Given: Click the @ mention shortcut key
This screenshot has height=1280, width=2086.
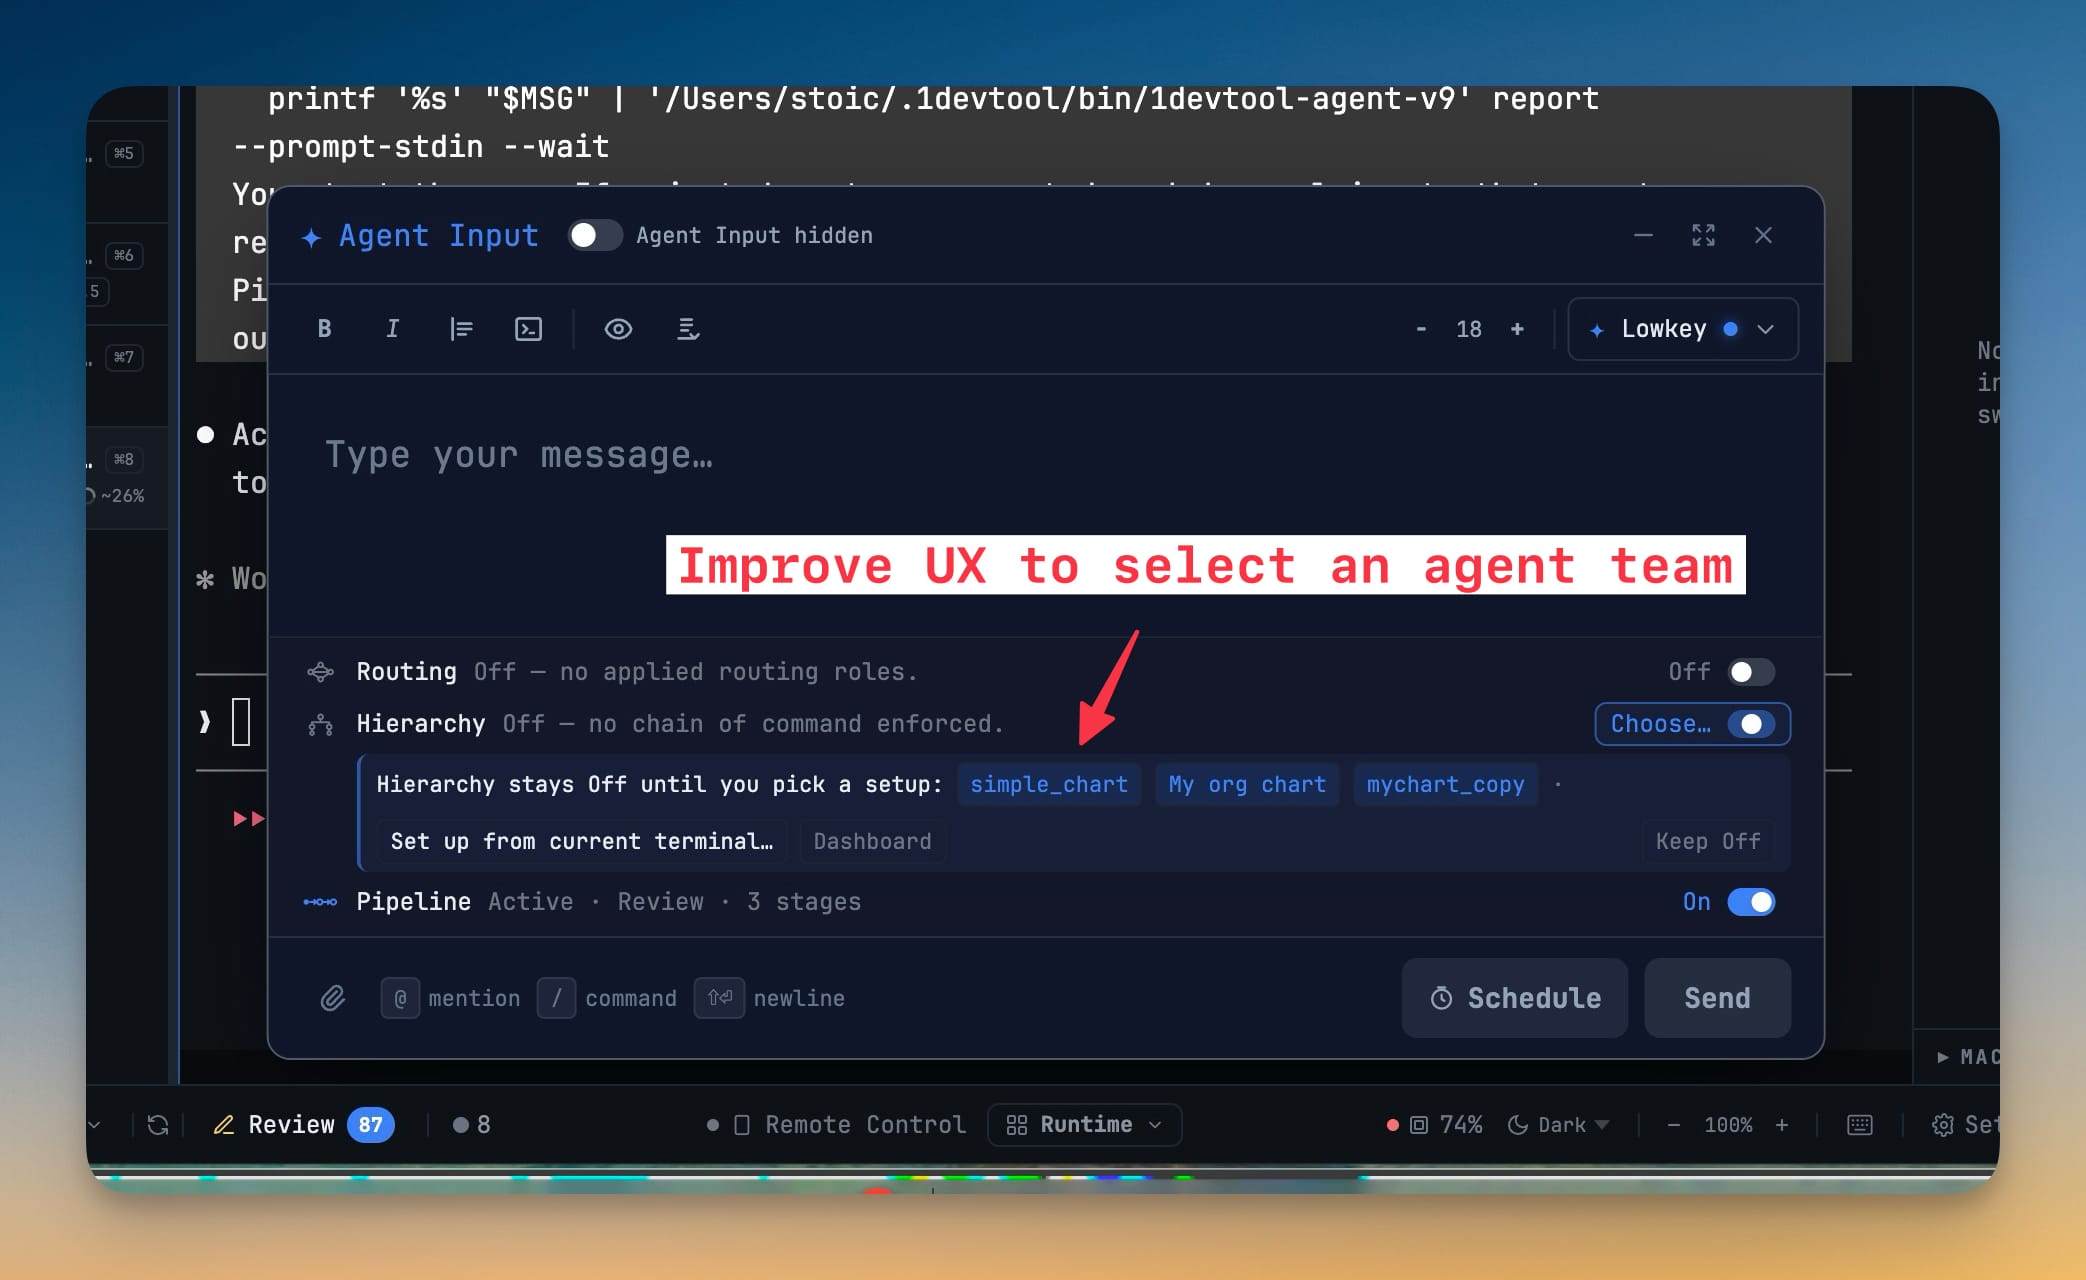Looking at the screenshot, I should pyautogui.click(x=400, y=998).
